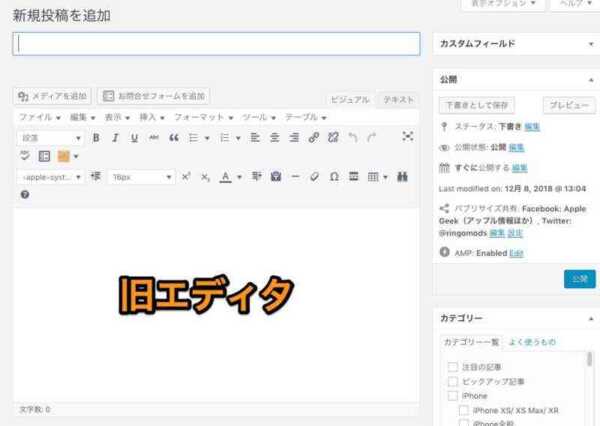Open the editor help question mark icon
Screen dimensions: 600x426
[x=25, y=194]
